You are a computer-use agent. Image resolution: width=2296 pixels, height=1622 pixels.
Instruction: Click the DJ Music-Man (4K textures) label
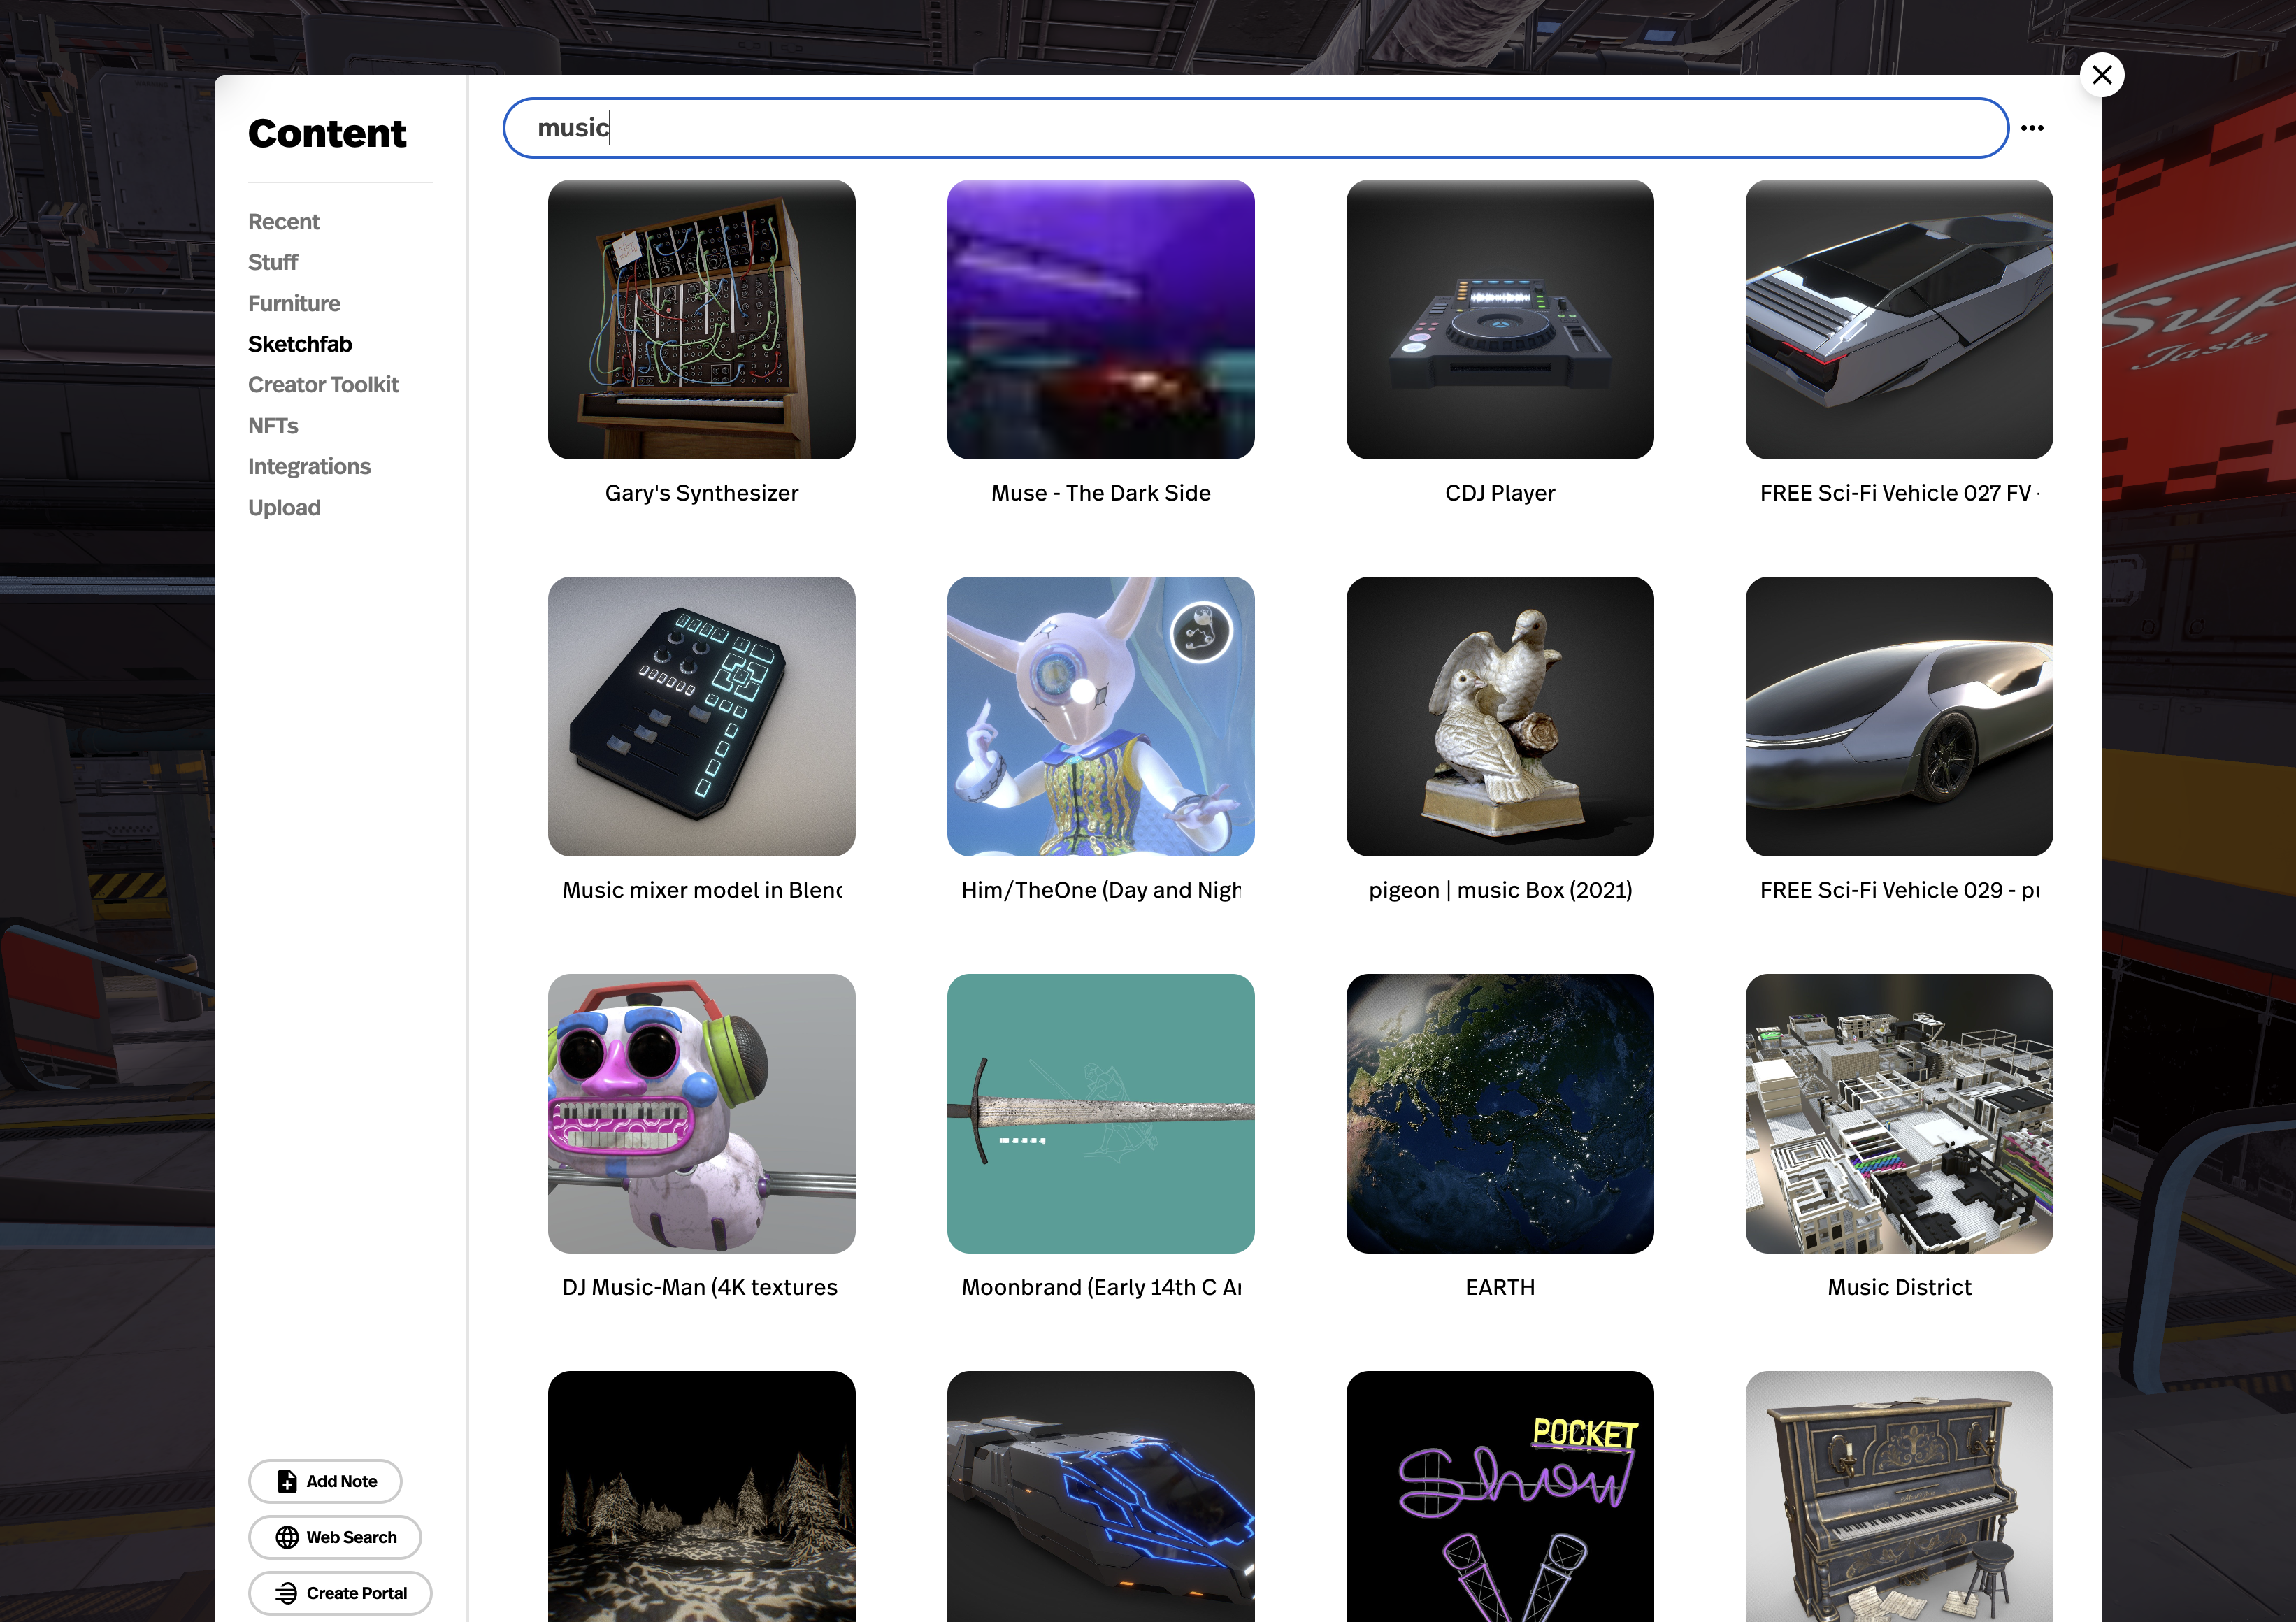(x=700, y=1287)
